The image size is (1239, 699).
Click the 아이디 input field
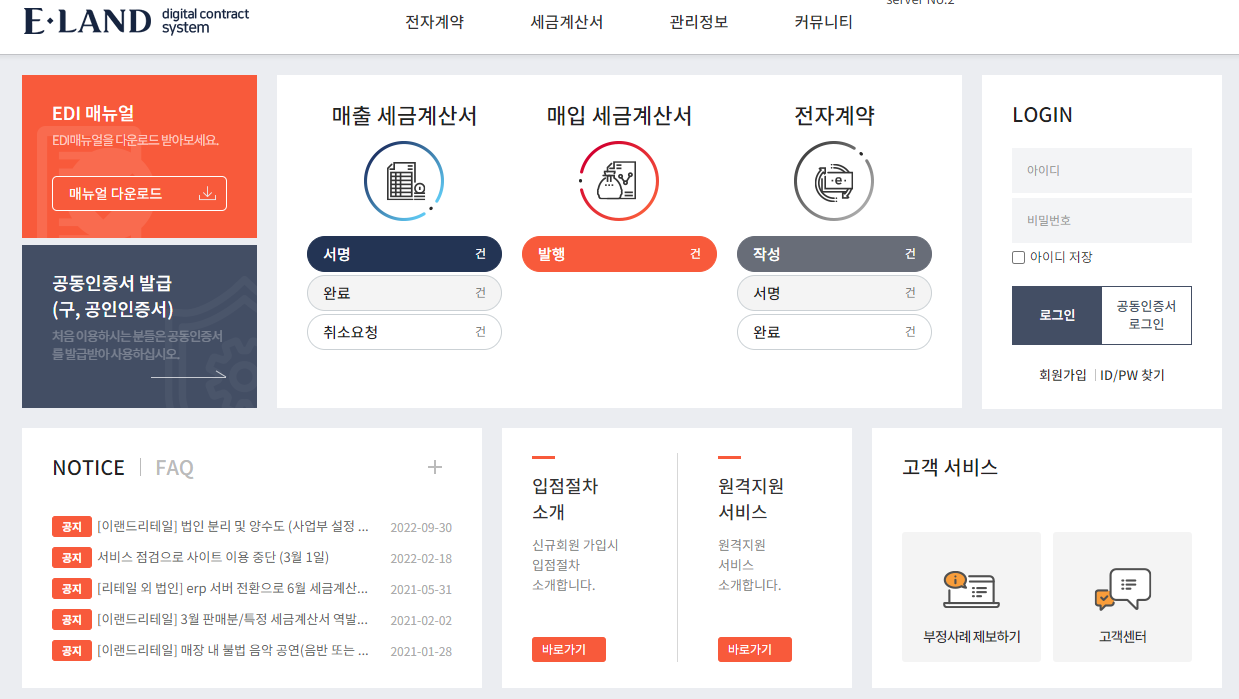(x=1101, y=170)
